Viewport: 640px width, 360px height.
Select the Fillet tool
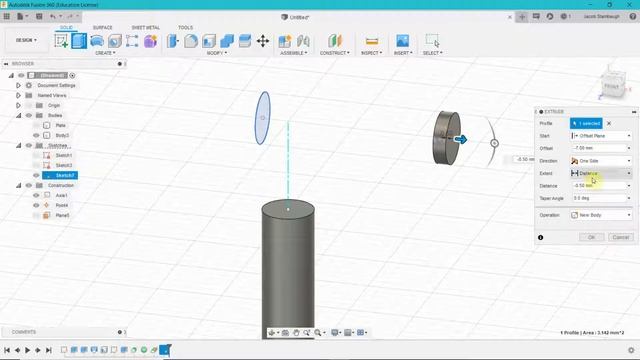[191, 41]
